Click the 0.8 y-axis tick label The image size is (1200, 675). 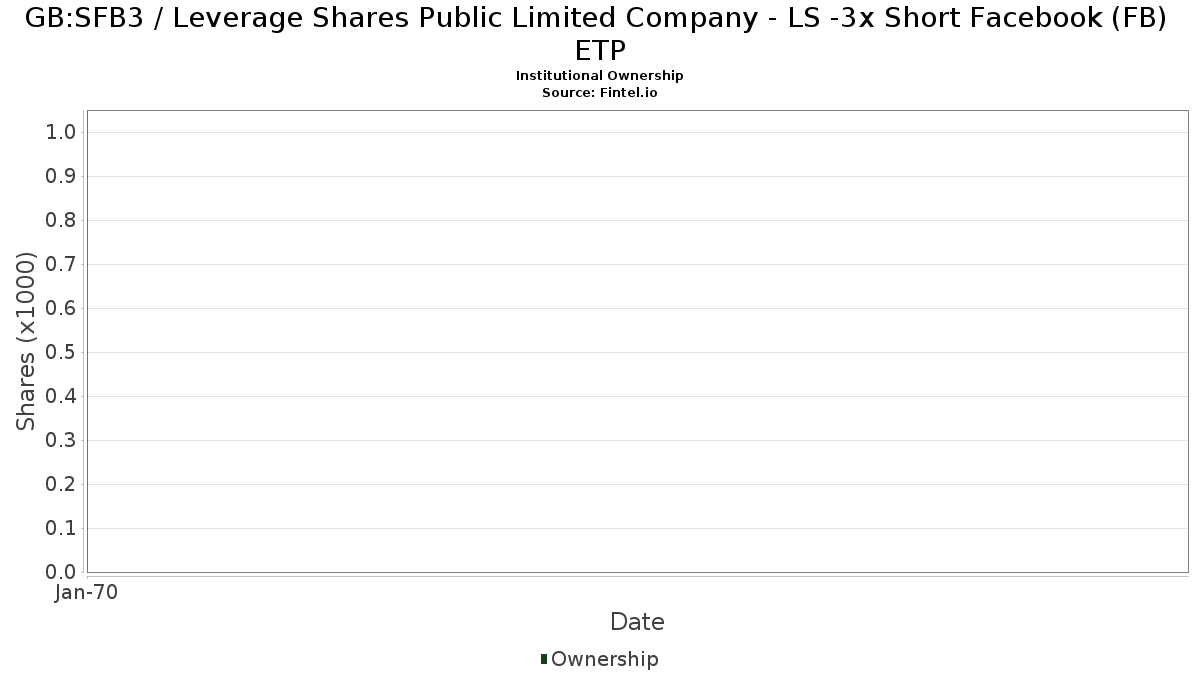61,221
